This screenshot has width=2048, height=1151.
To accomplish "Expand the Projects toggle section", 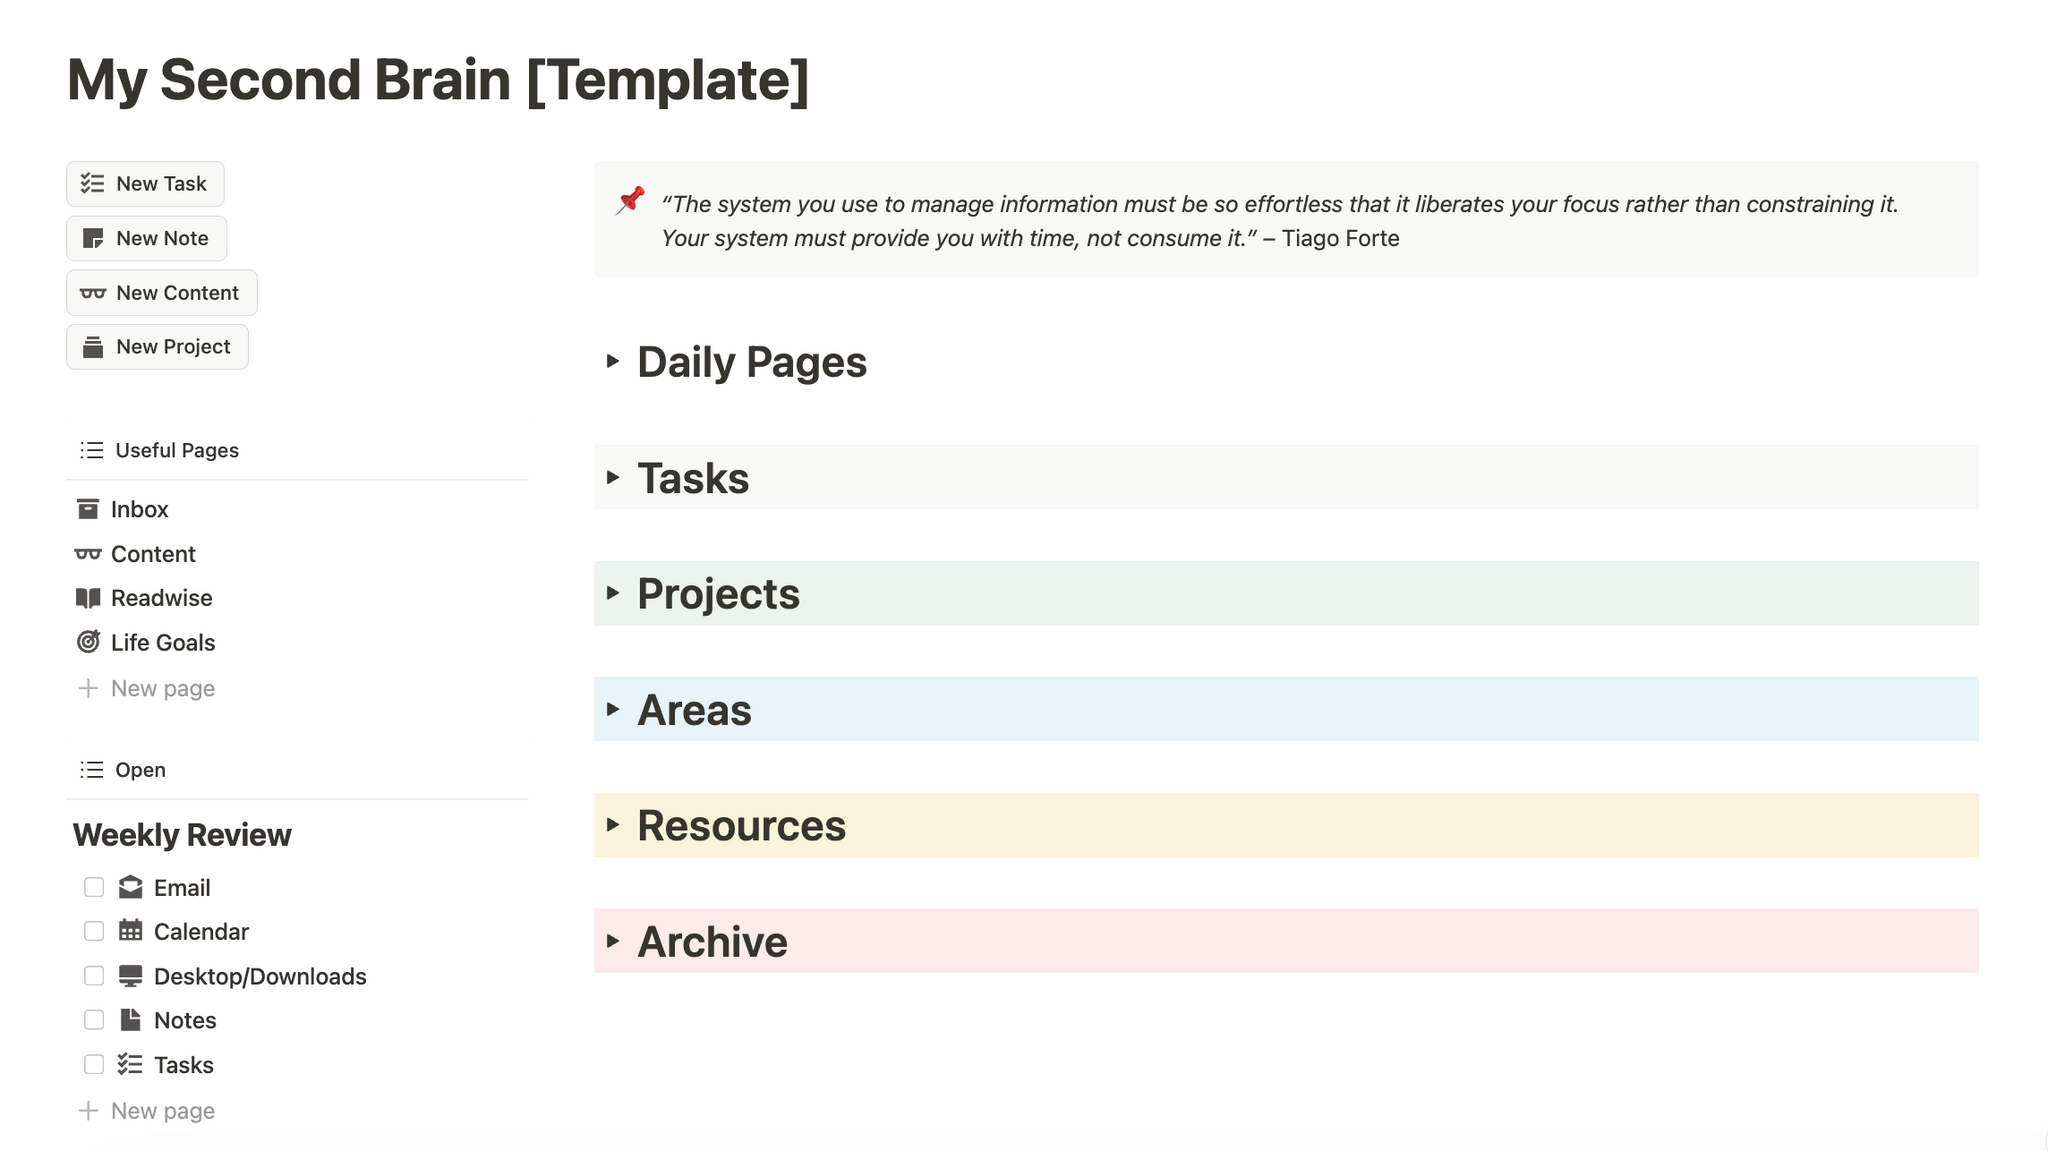I will pyautogui.click(x=613, y=593).
